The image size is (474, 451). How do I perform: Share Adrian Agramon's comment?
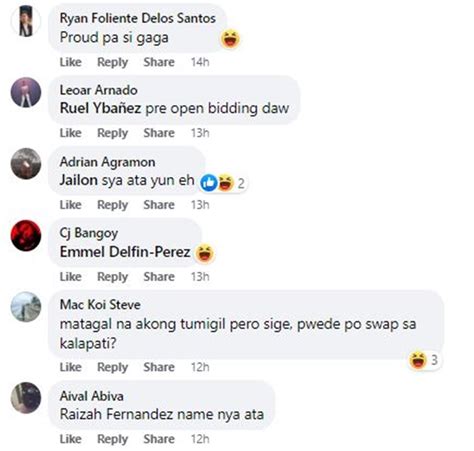(x=159, y=205)
